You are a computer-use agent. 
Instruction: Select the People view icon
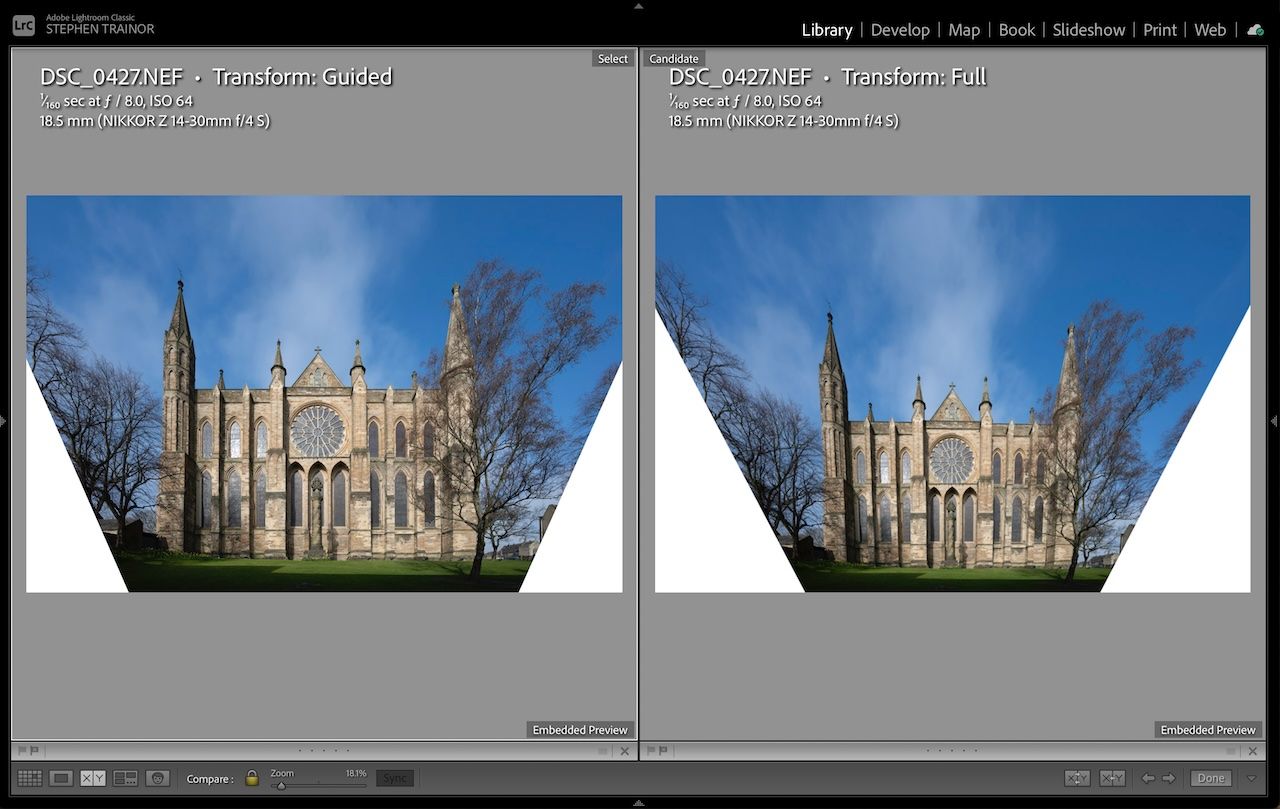click(156, 777)
